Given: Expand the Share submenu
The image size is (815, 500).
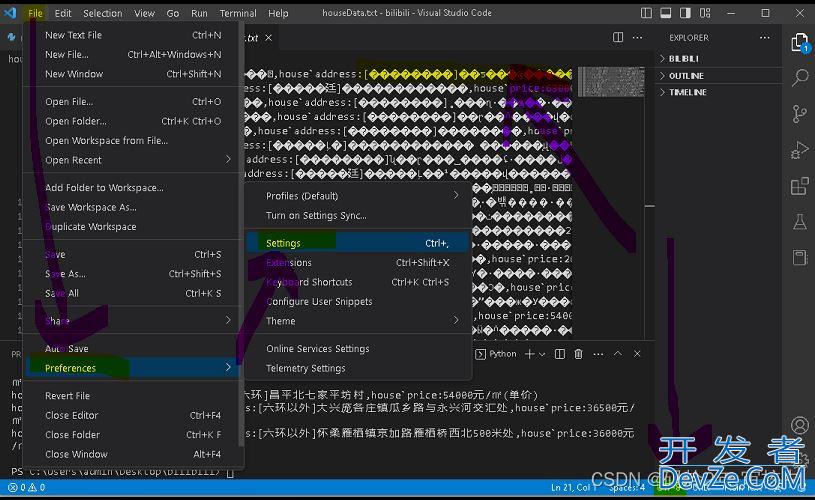Looking at the screenshot, I should point(133,321).
